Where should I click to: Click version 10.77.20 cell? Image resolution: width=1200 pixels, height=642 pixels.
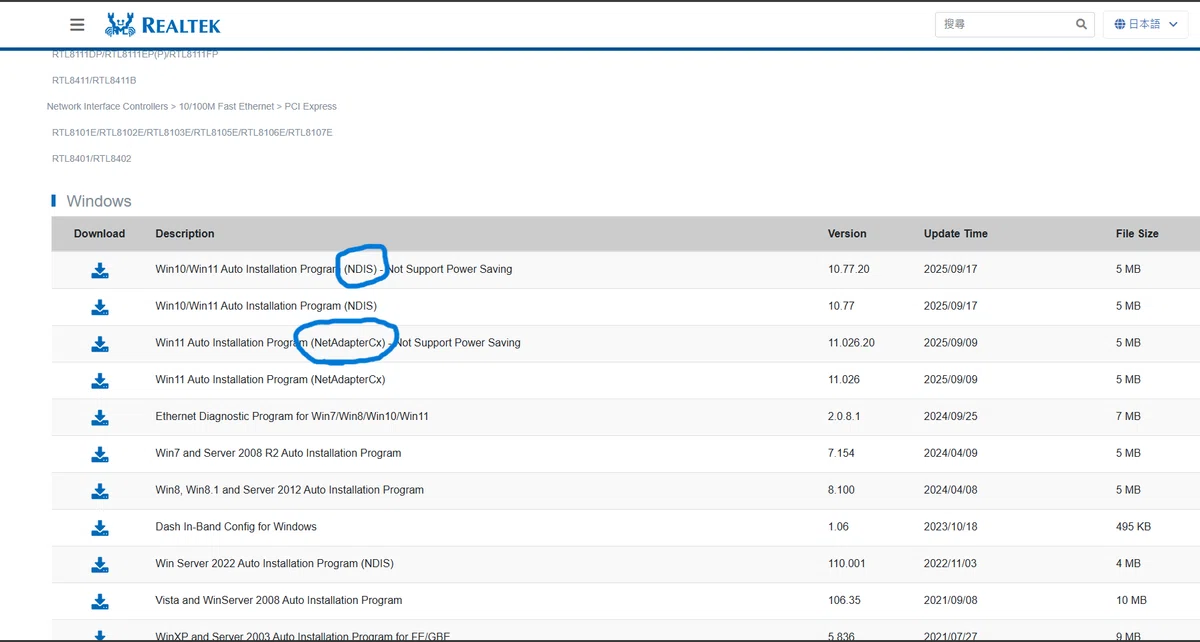849,269
